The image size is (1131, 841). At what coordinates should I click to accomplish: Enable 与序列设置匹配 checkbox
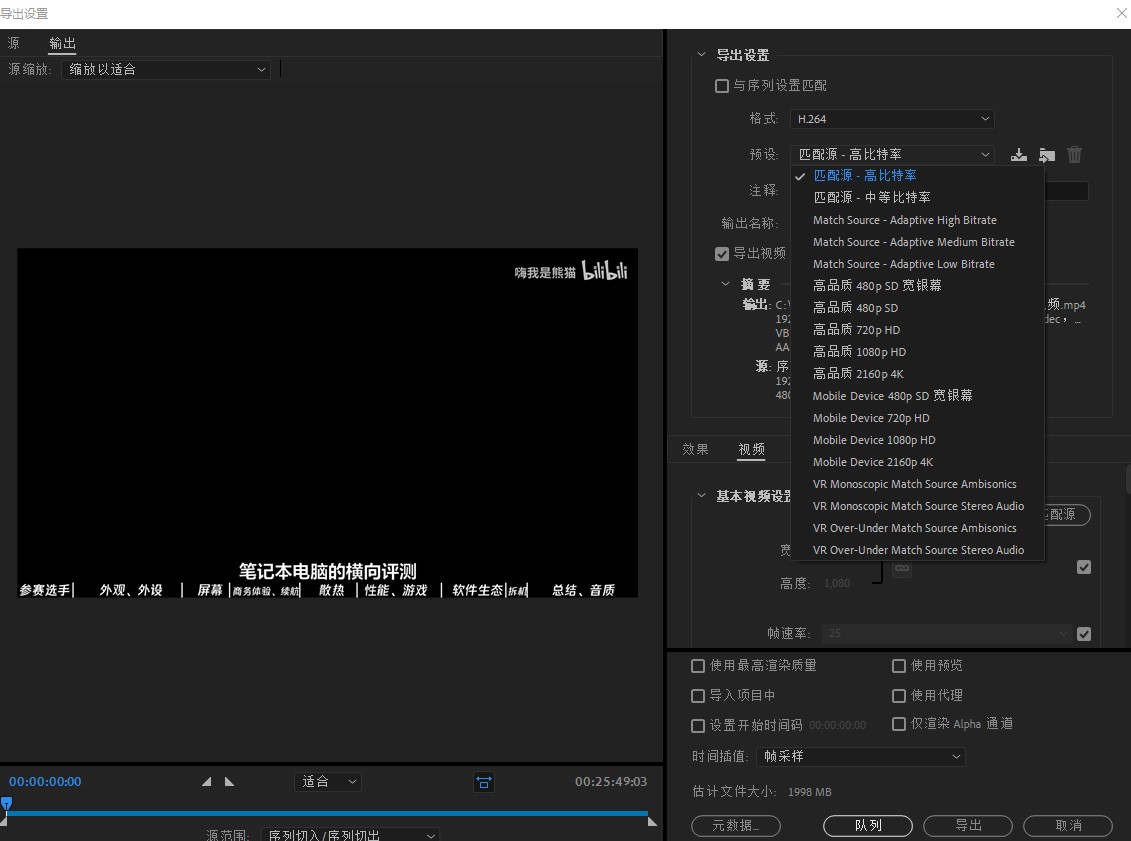722,86
